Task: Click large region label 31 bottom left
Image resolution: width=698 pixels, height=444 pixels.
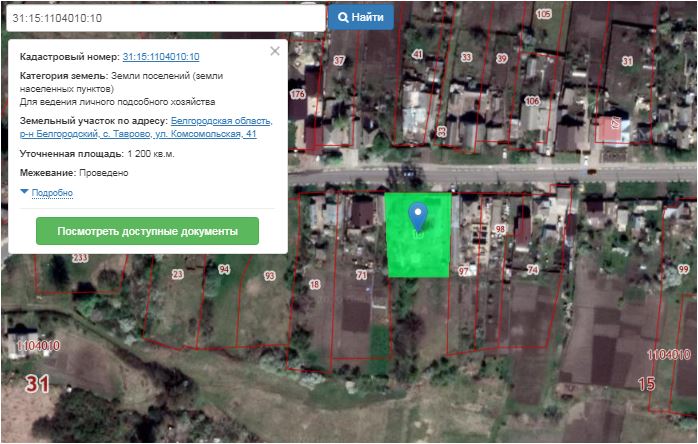Action: point(37,383)
